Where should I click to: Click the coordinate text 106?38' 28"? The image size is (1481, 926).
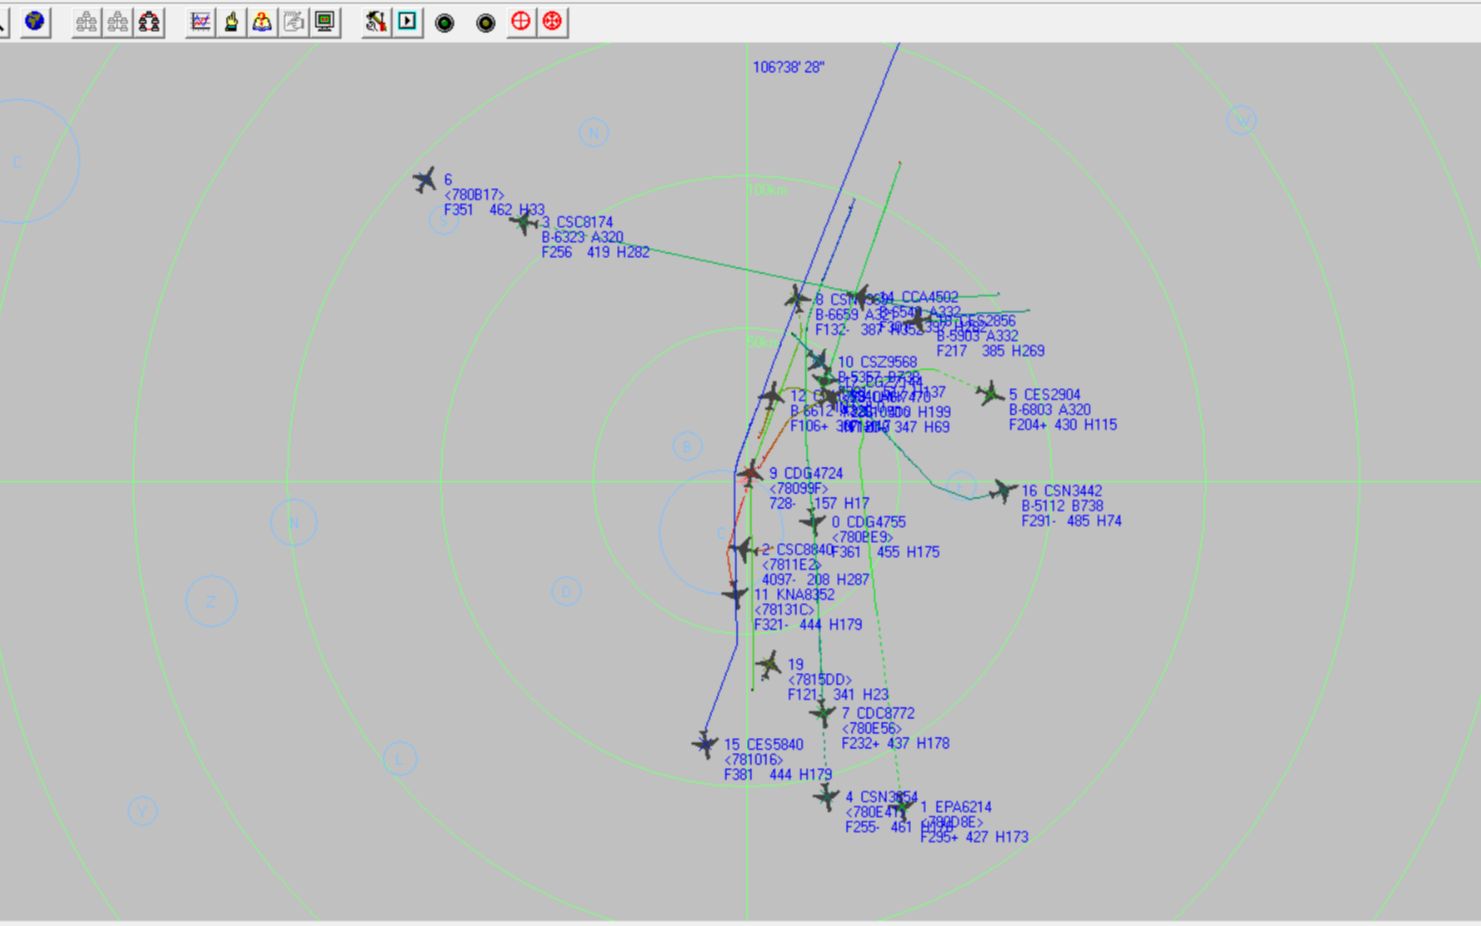[x=789, y=68]
